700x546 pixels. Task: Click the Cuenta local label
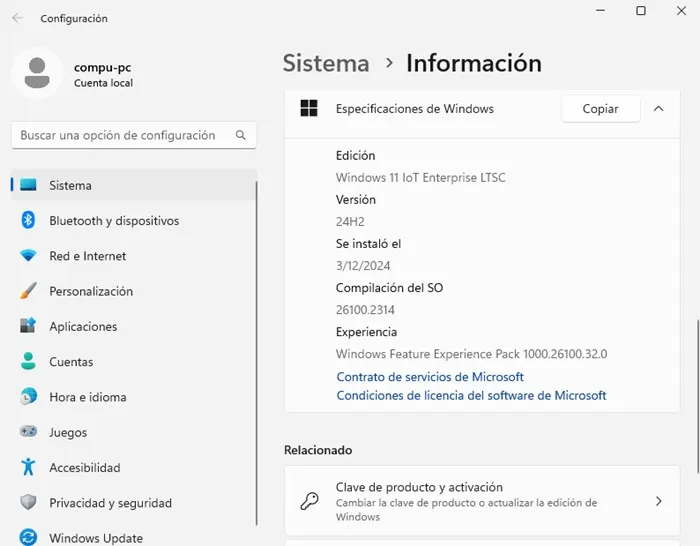[x=103, y=83]
